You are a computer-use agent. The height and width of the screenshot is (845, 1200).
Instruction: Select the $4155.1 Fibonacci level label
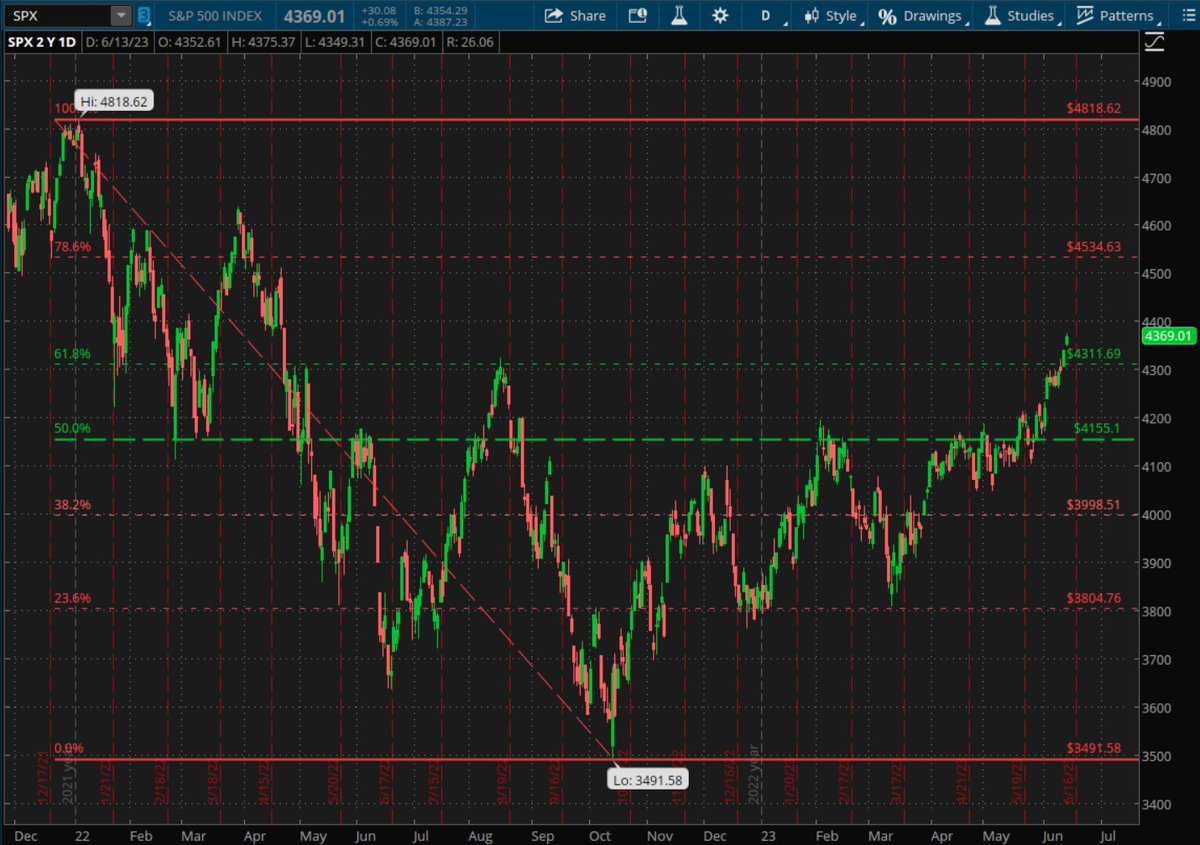(x=1097, y=428)
